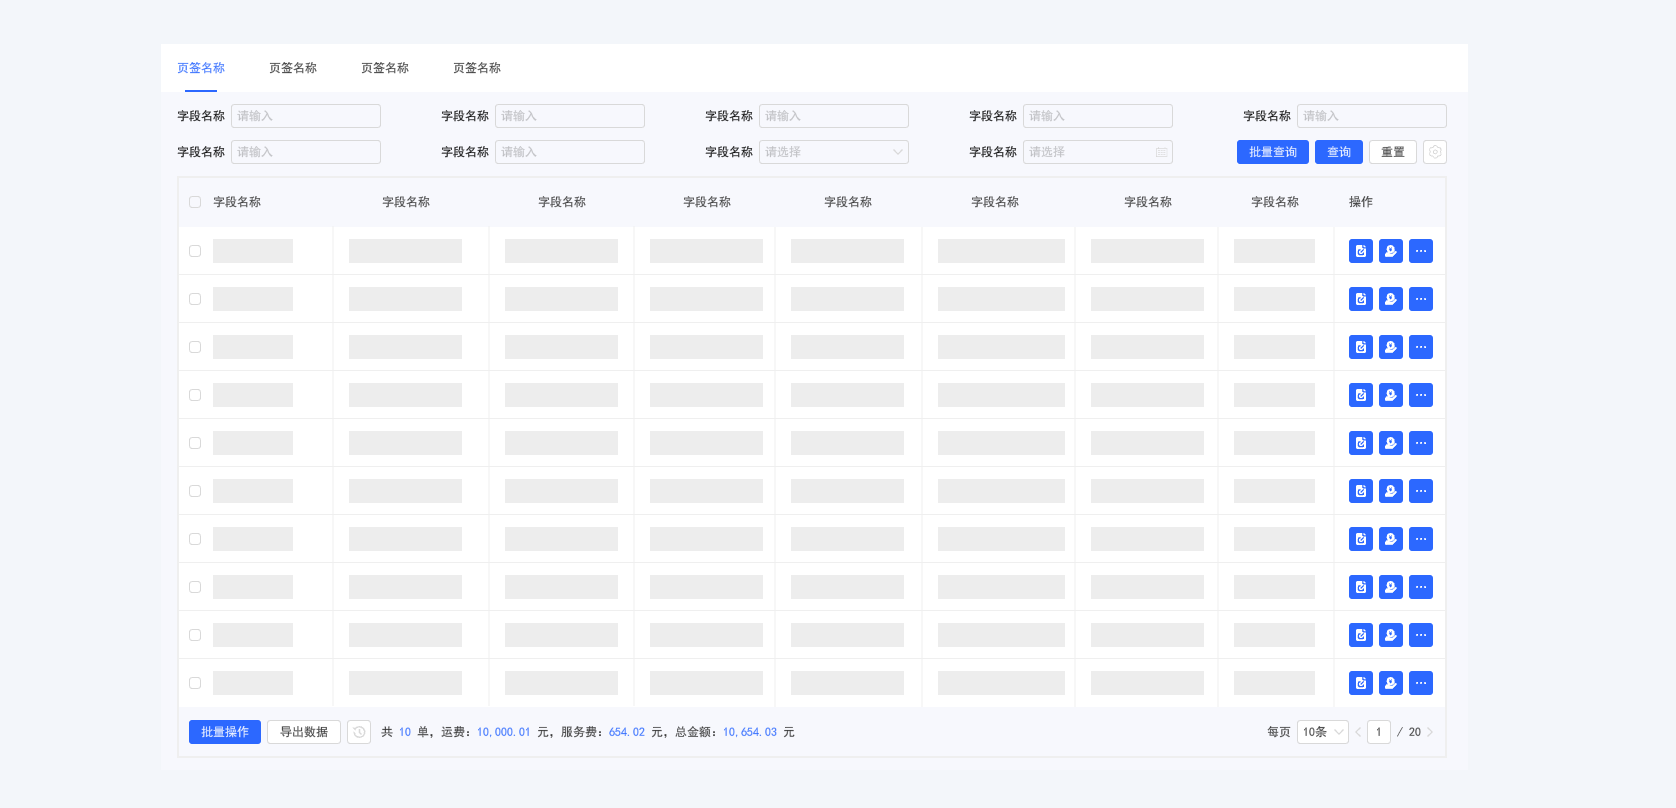
Task: Click the edit document icon in the second table row
Action: point(1360,299)
